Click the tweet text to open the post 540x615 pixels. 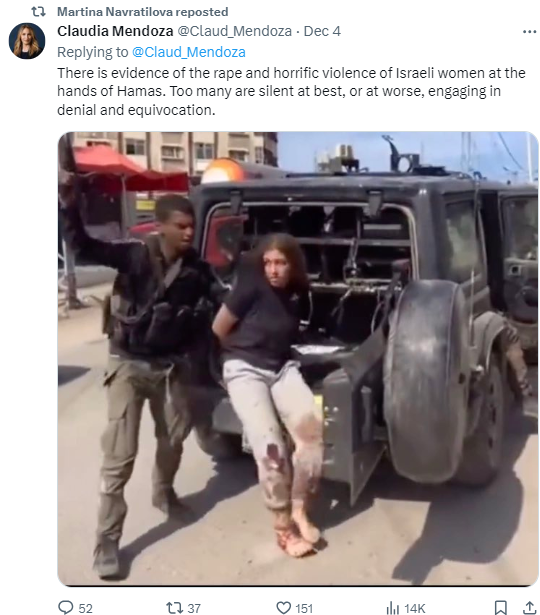[x=291, y=91]
